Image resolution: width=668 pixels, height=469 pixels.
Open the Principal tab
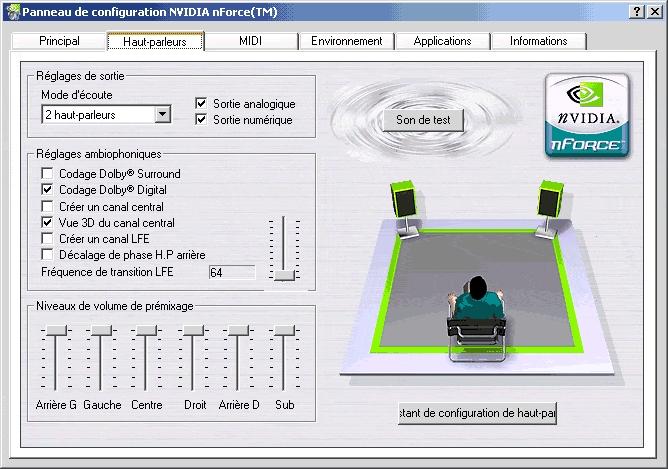pyautogui.click(x=59, y=41)
